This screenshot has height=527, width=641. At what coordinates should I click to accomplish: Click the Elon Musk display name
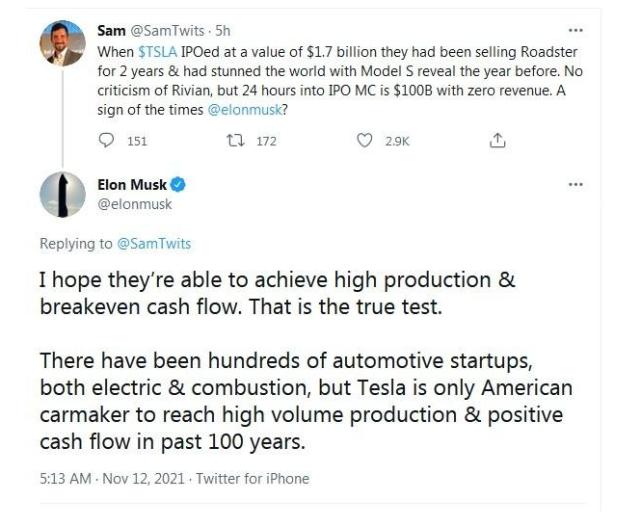pos(132,185)
